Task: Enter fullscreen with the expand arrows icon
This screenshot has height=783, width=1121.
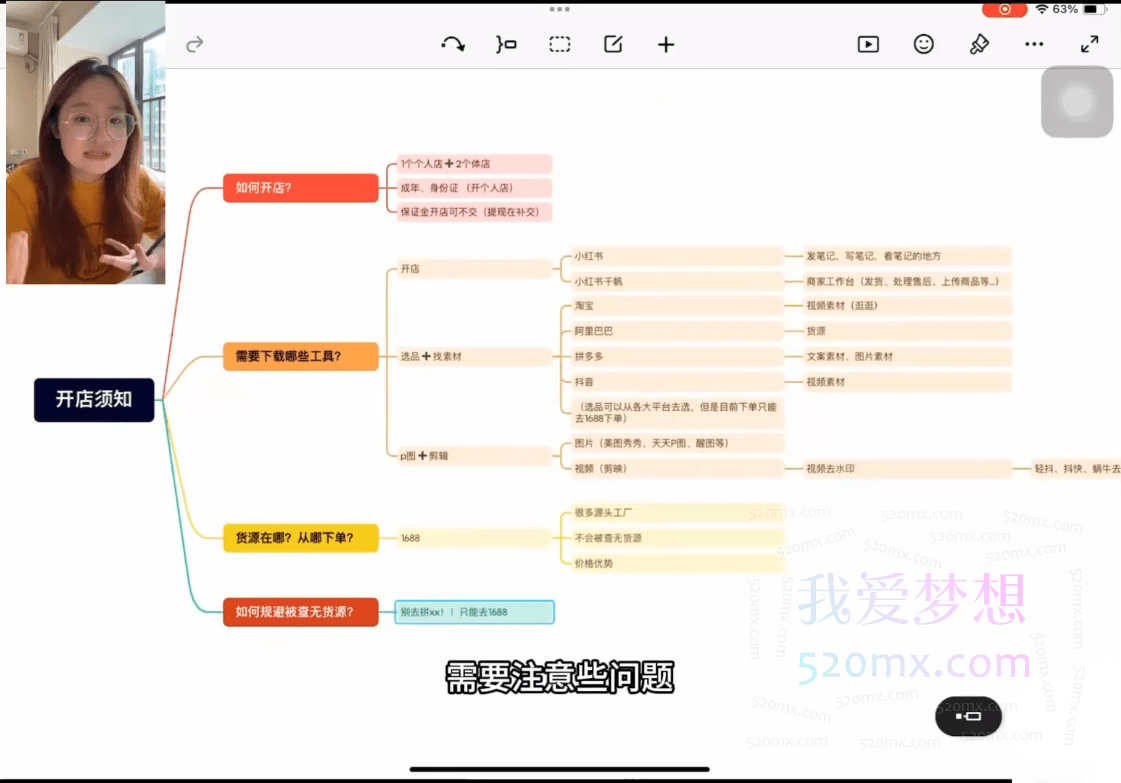Action: click(x=1089, y=44)
